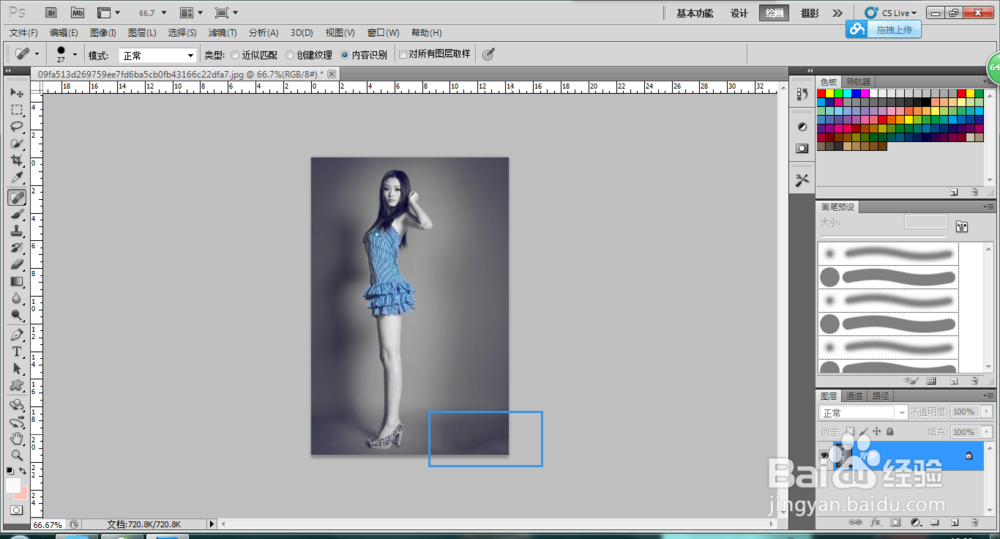Select the Crop tool

17,160
